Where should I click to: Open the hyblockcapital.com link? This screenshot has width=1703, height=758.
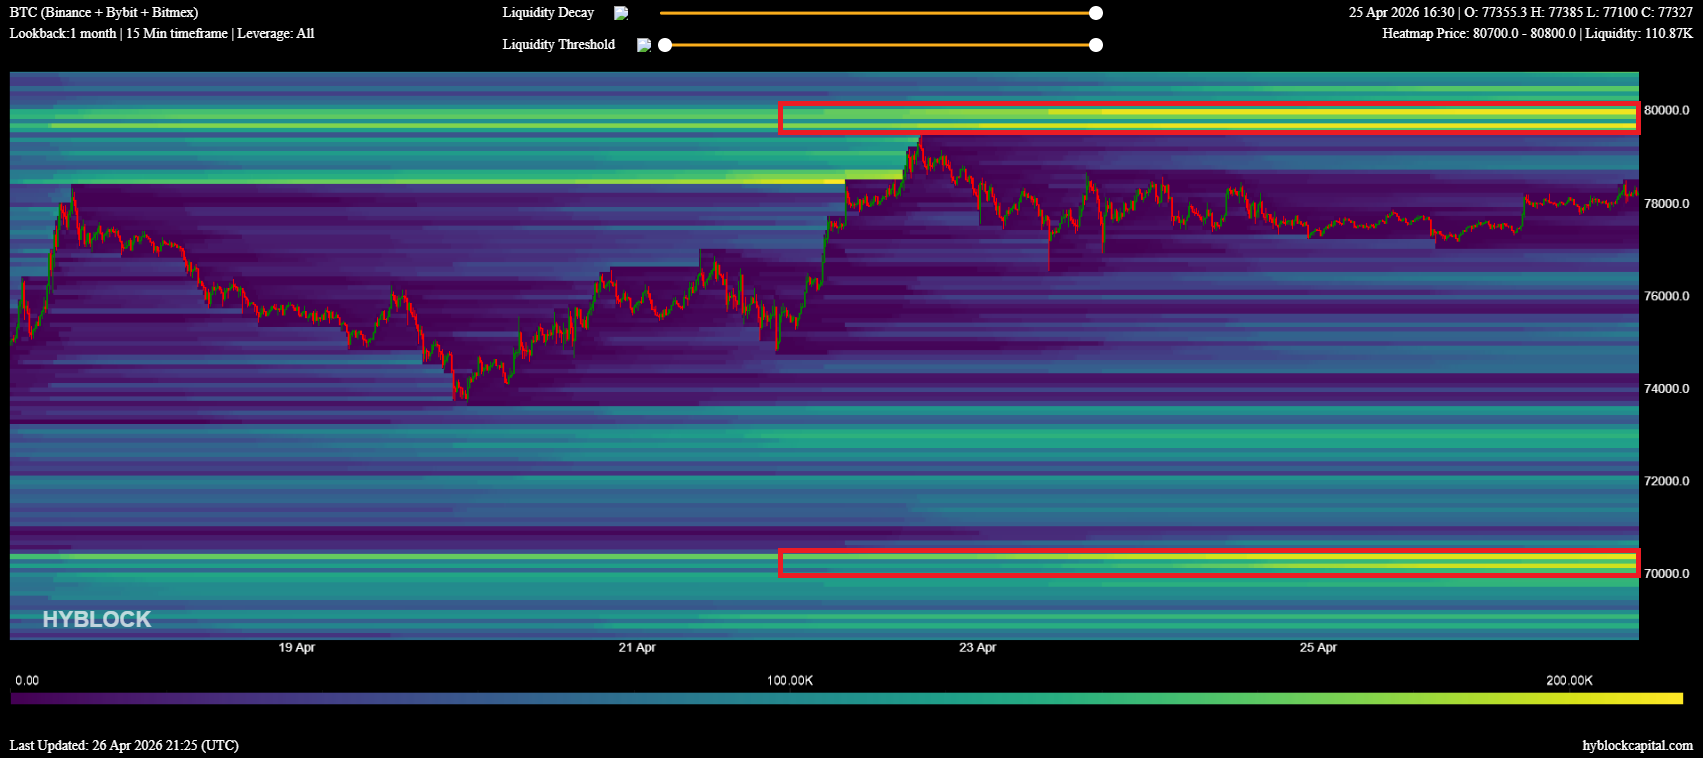[x=1637, y=745]
